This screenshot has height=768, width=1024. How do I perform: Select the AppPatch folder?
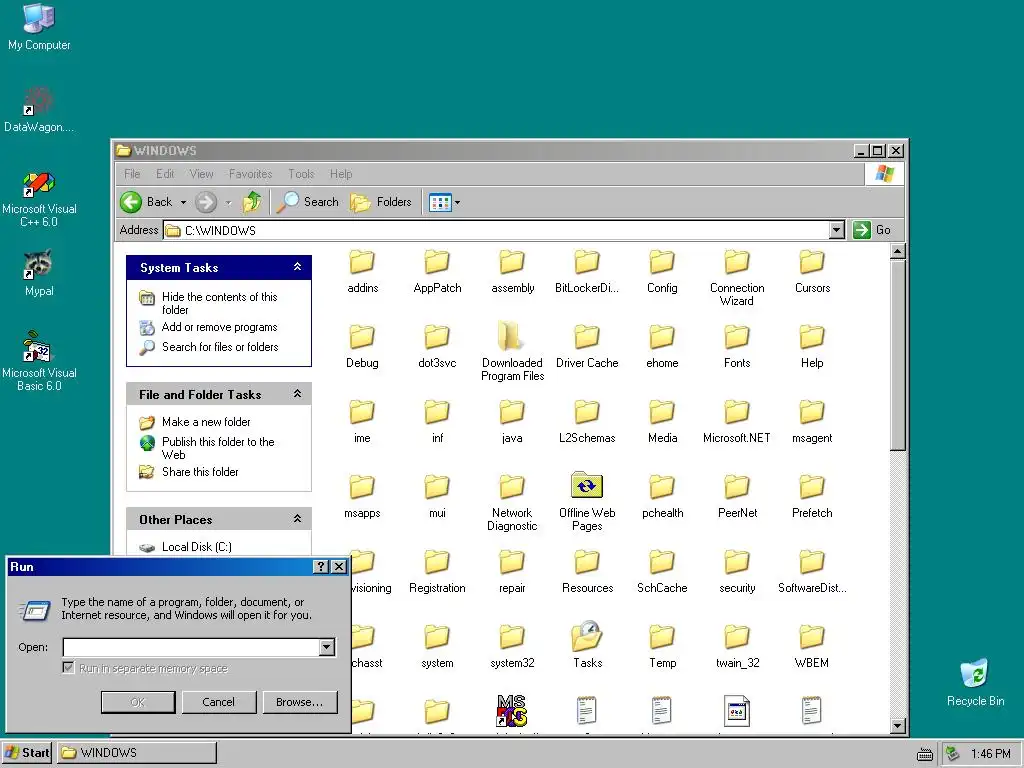(437, 272)
